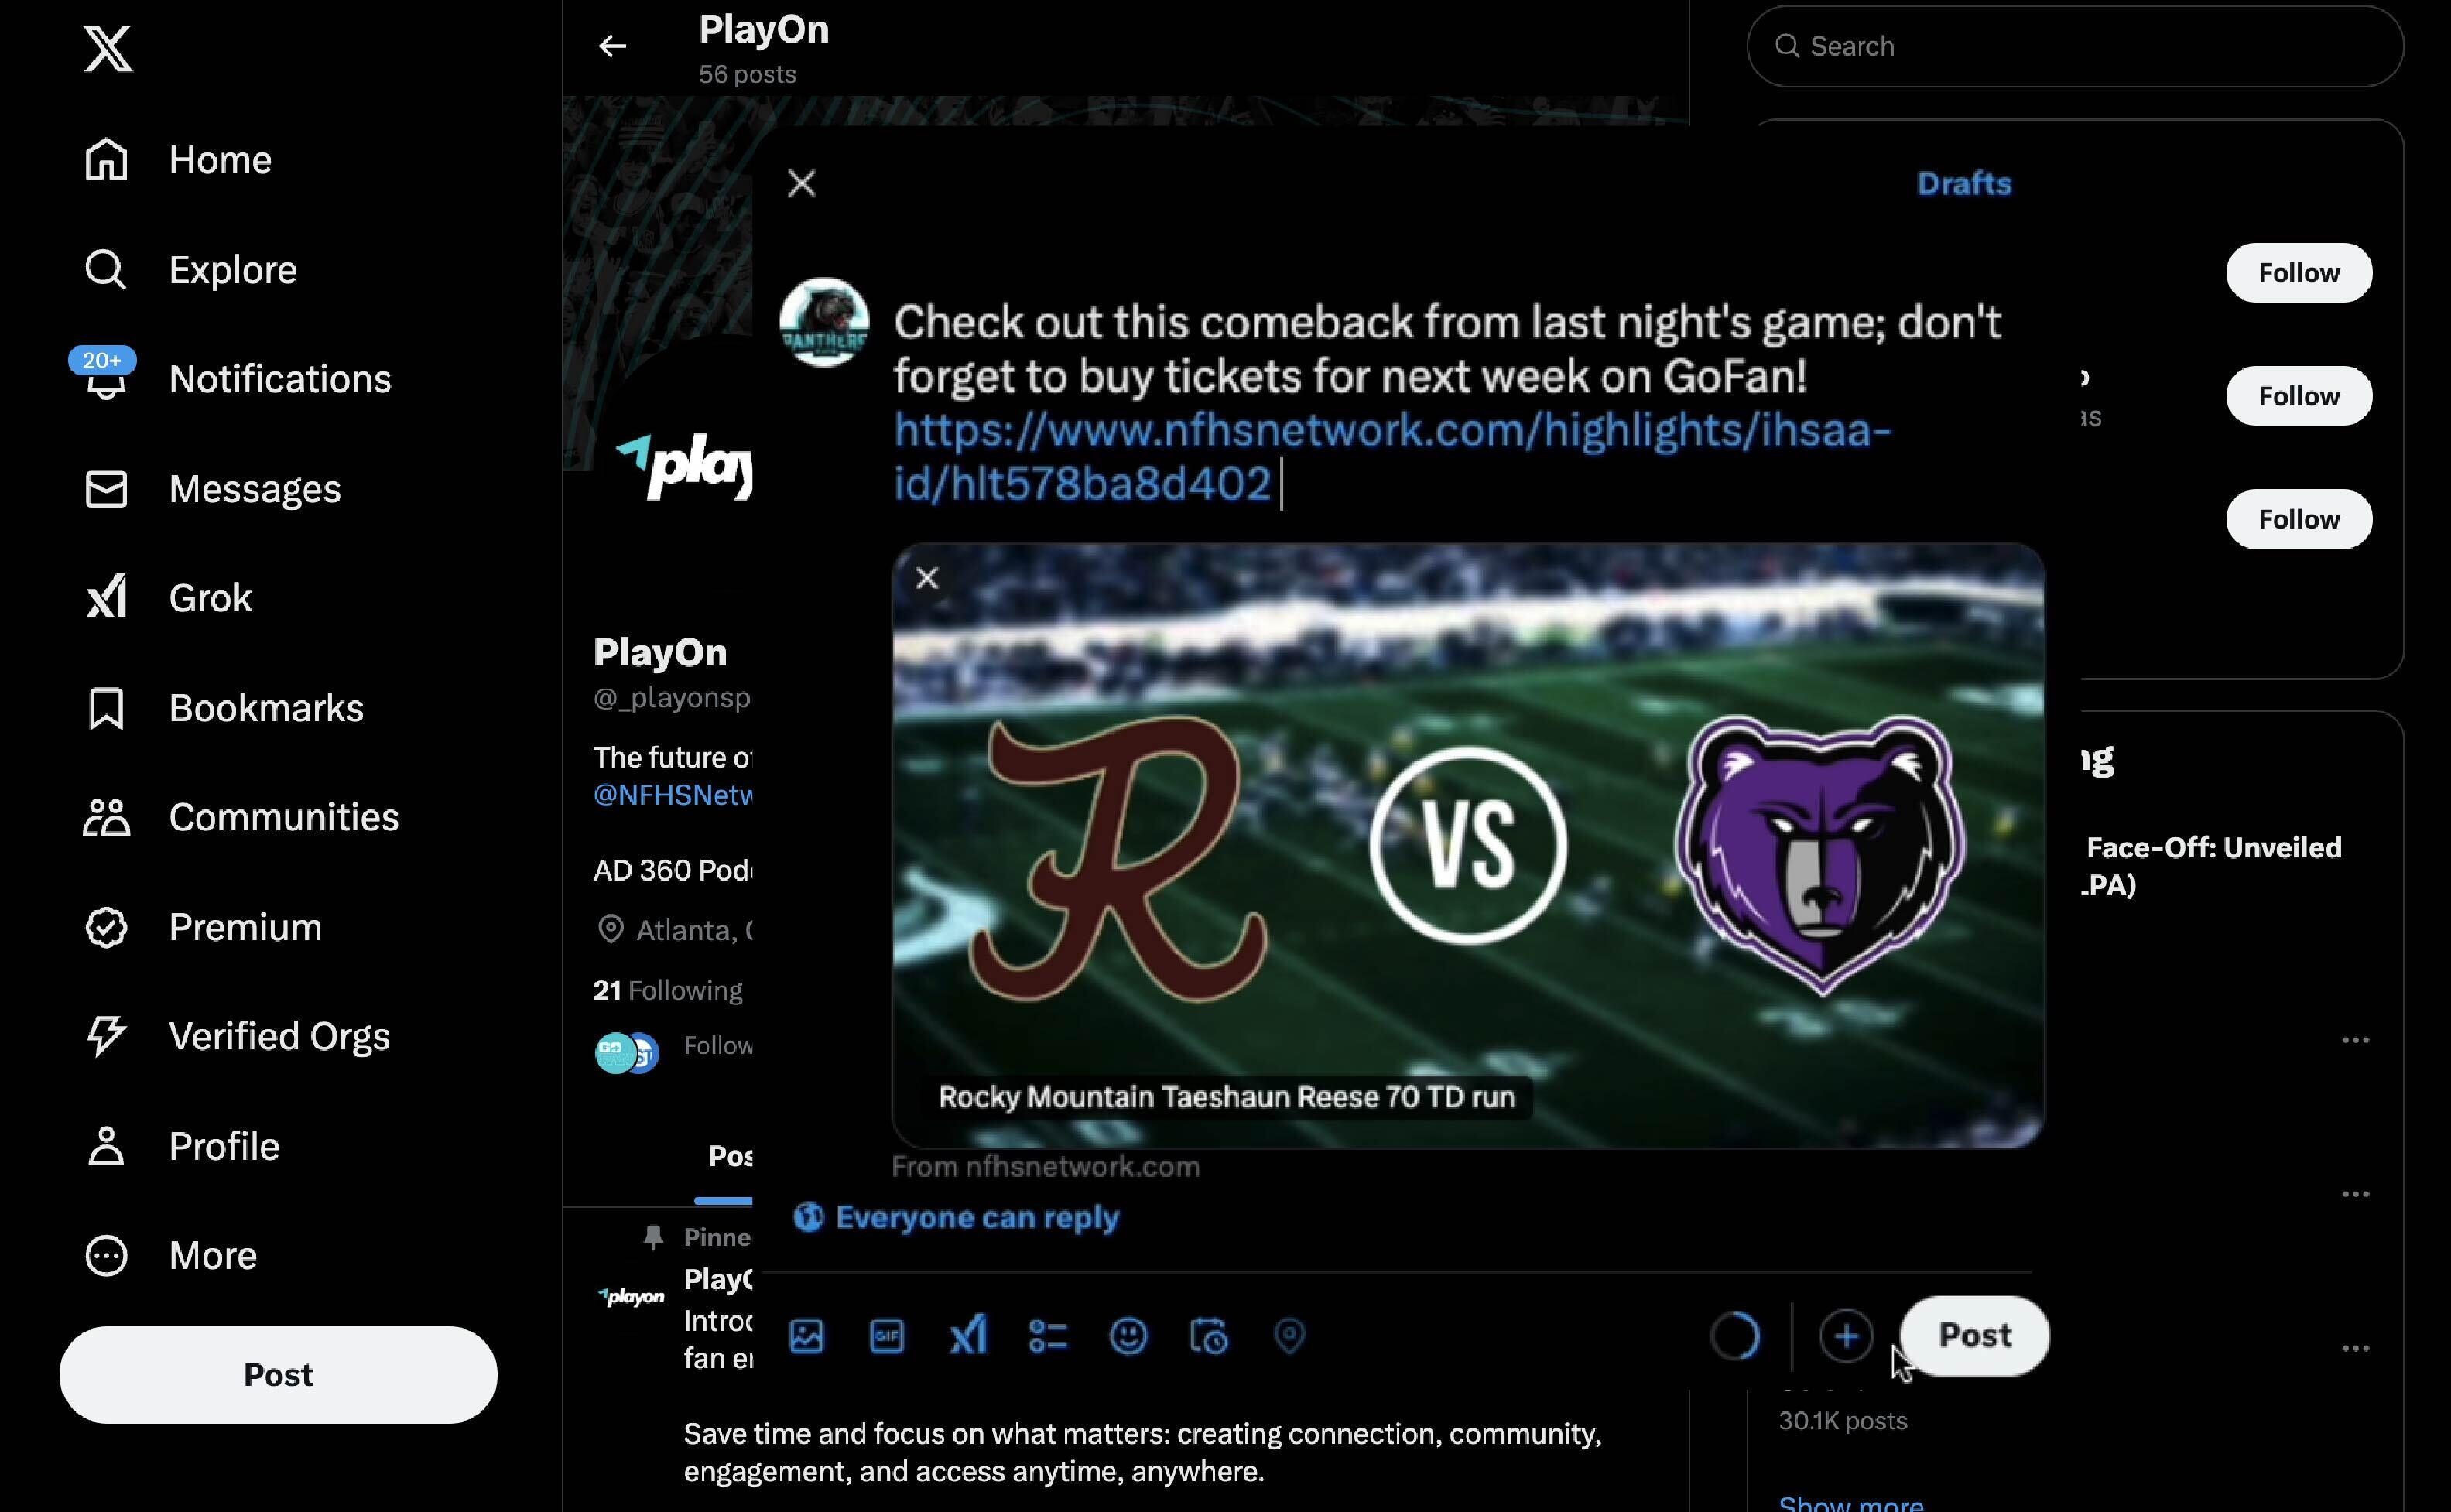Click the Atlanta location pin icon

610,930
